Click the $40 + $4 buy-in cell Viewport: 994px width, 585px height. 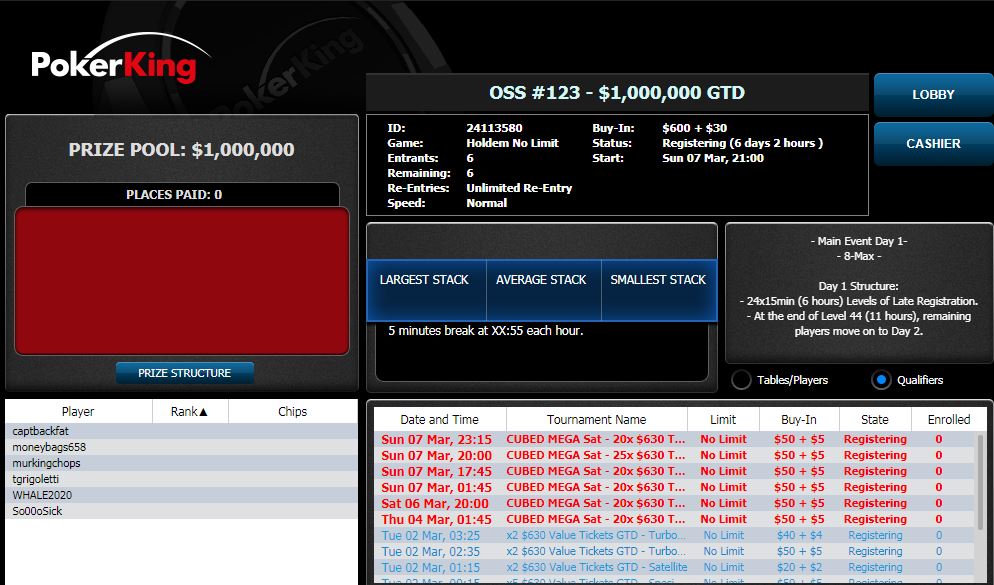point(799,535)
